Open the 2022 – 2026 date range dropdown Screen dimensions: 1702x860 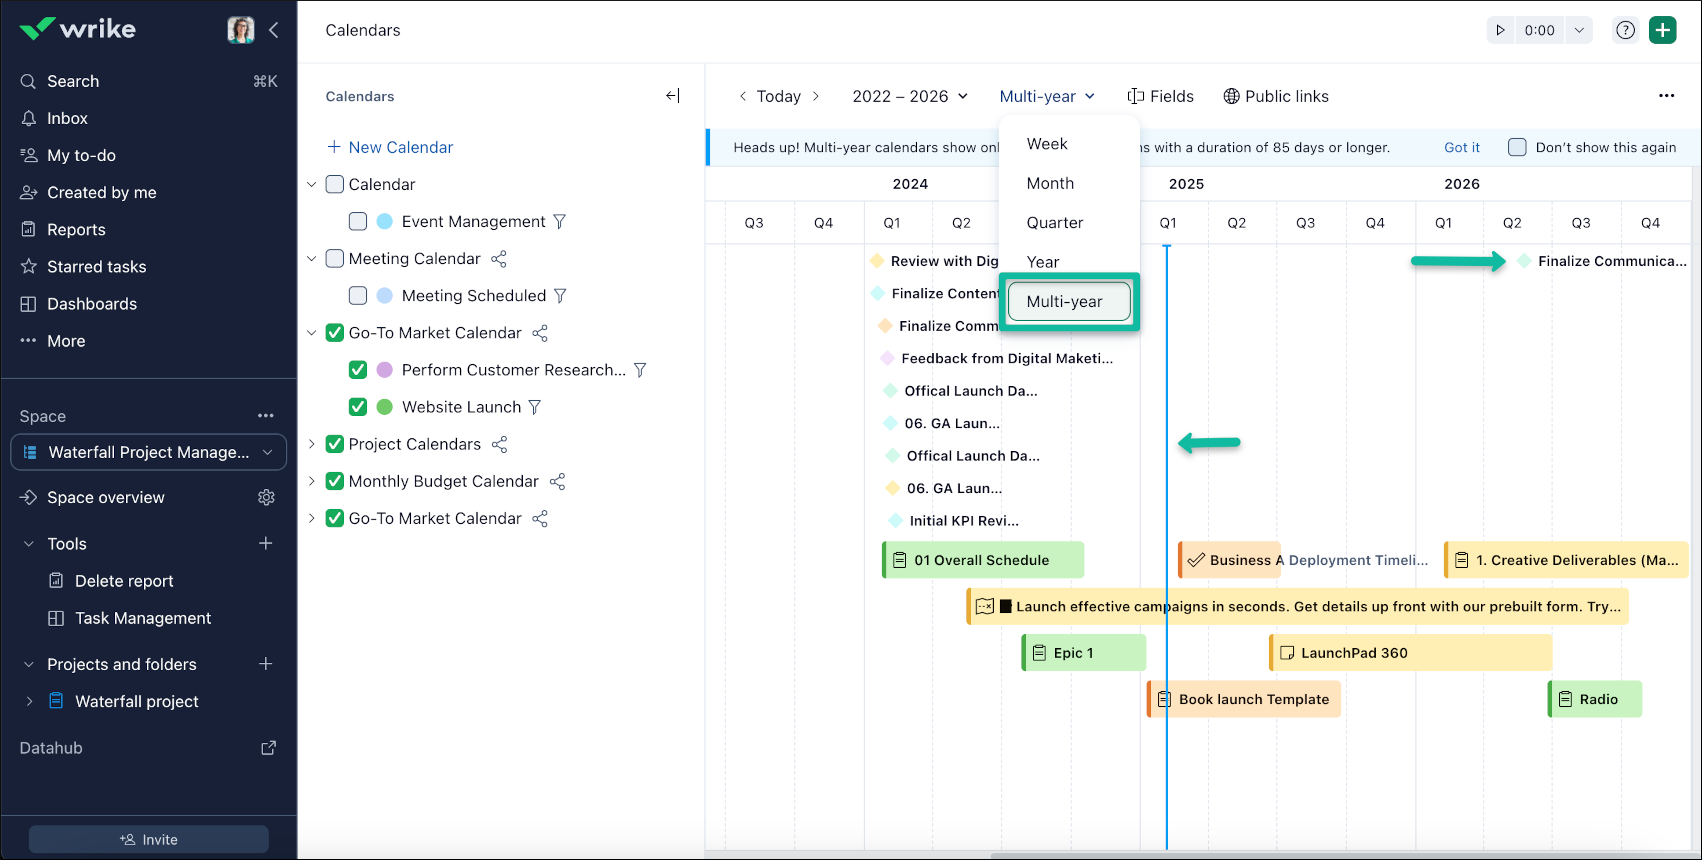909,96
